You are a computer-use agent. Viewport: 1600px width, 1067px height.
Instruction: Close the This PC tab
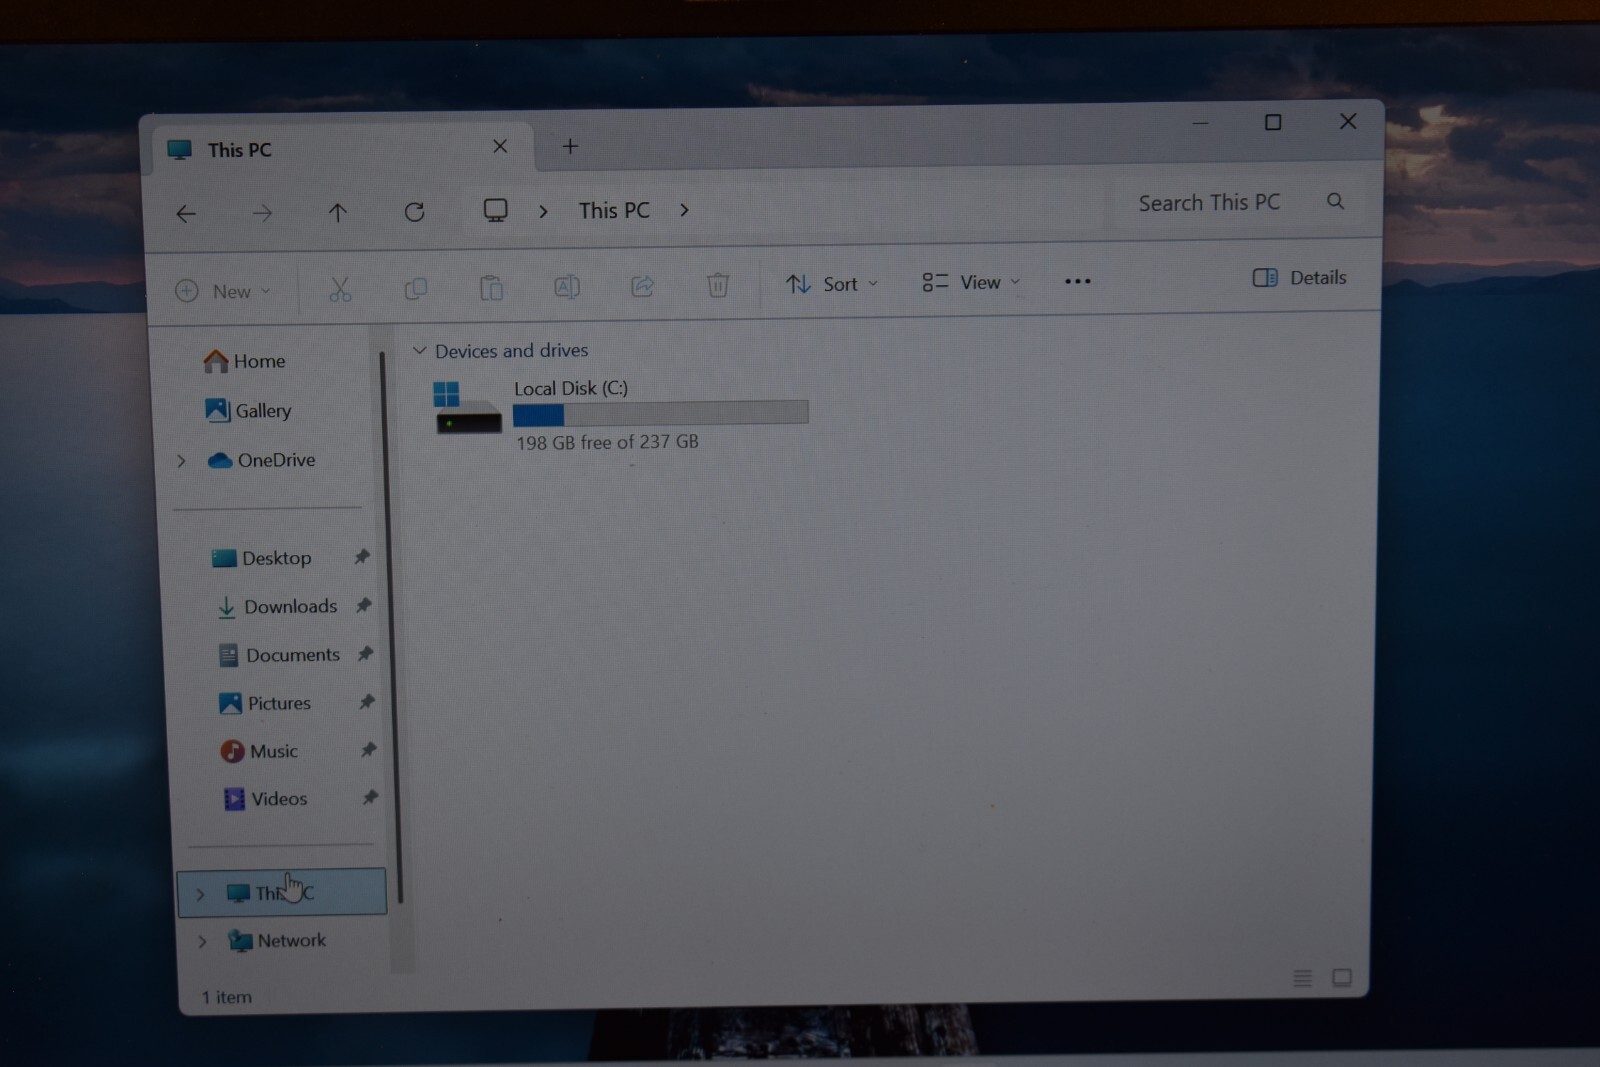click(500, 147)
